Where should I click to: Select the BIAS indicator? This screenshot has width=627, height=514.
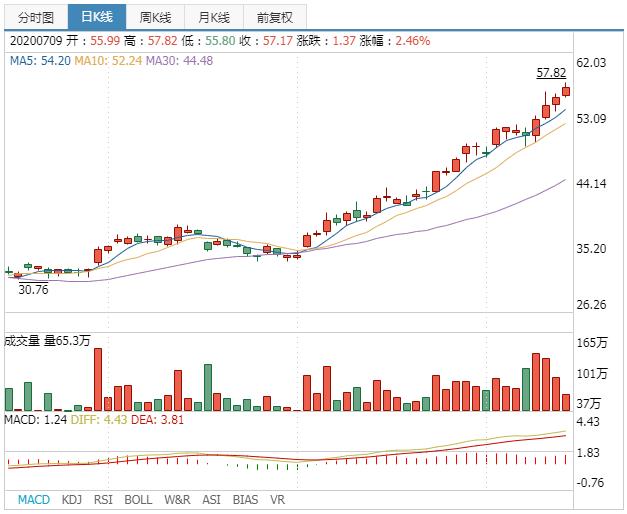point(245,498)
